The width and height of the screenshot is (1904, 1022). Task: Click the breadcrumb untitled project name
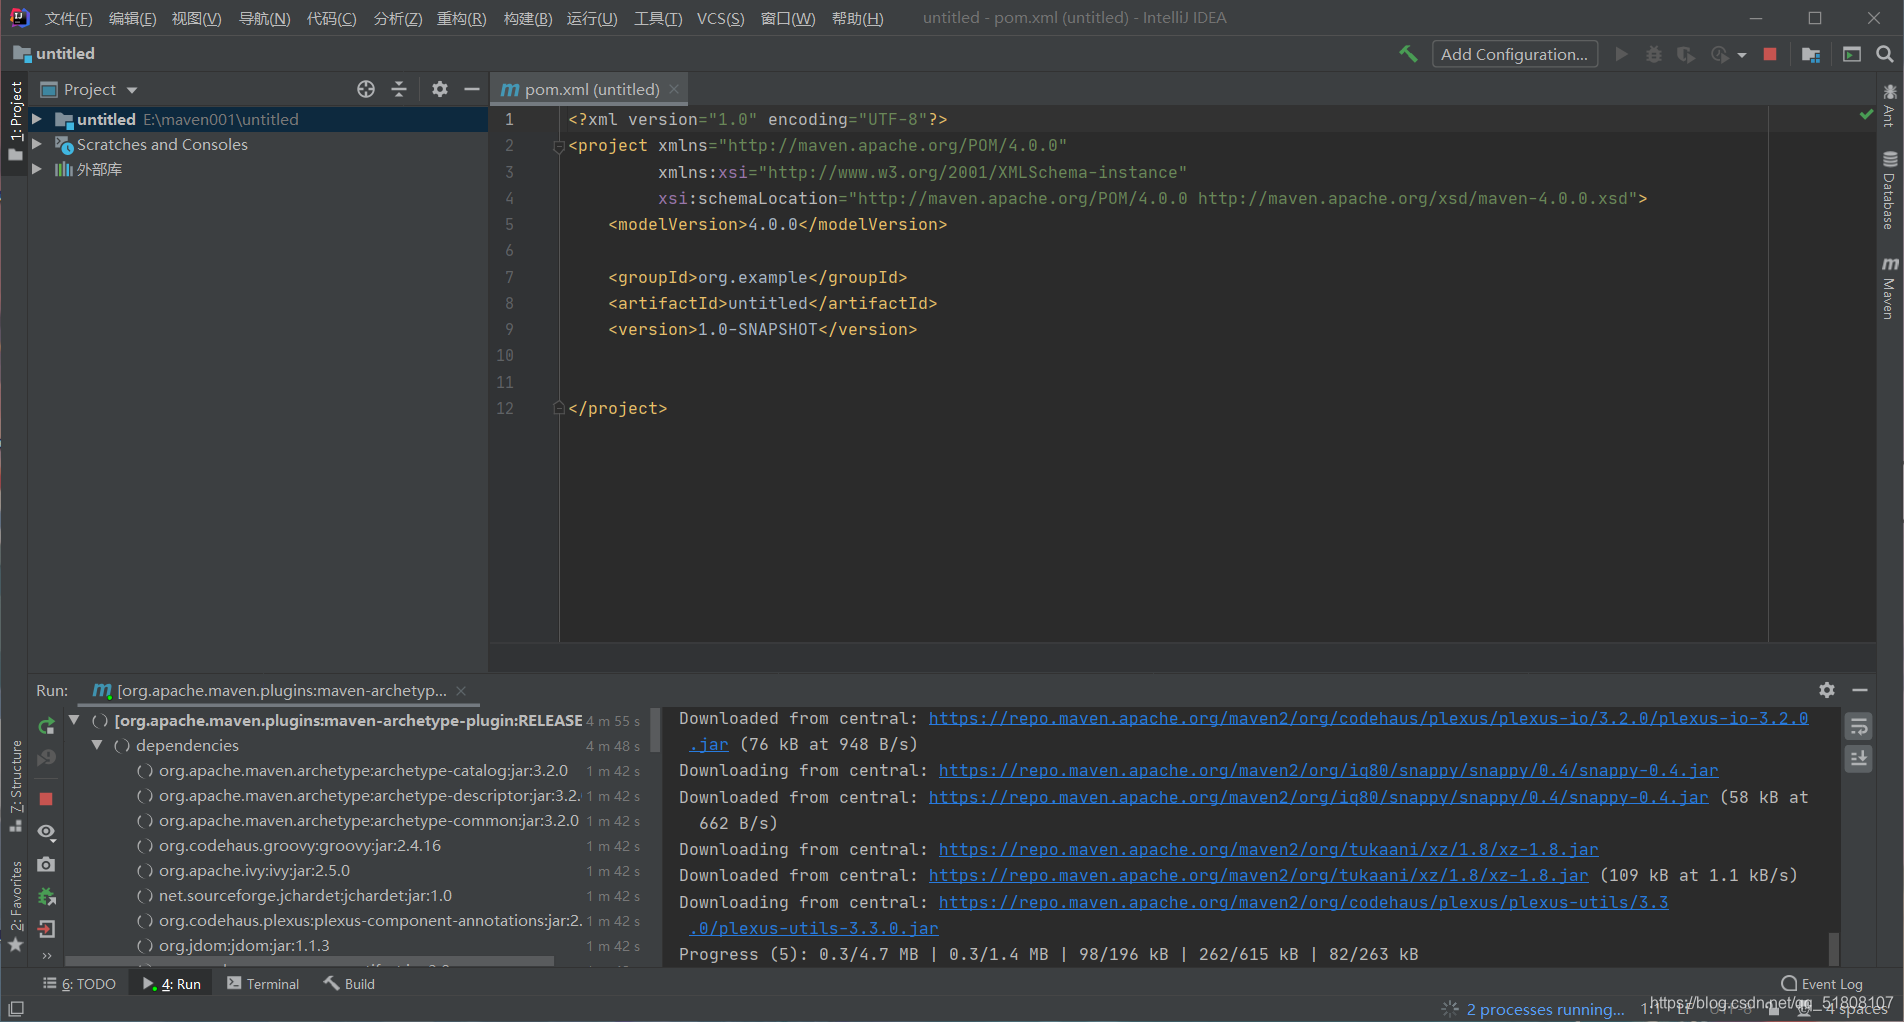tap(65, 54)
